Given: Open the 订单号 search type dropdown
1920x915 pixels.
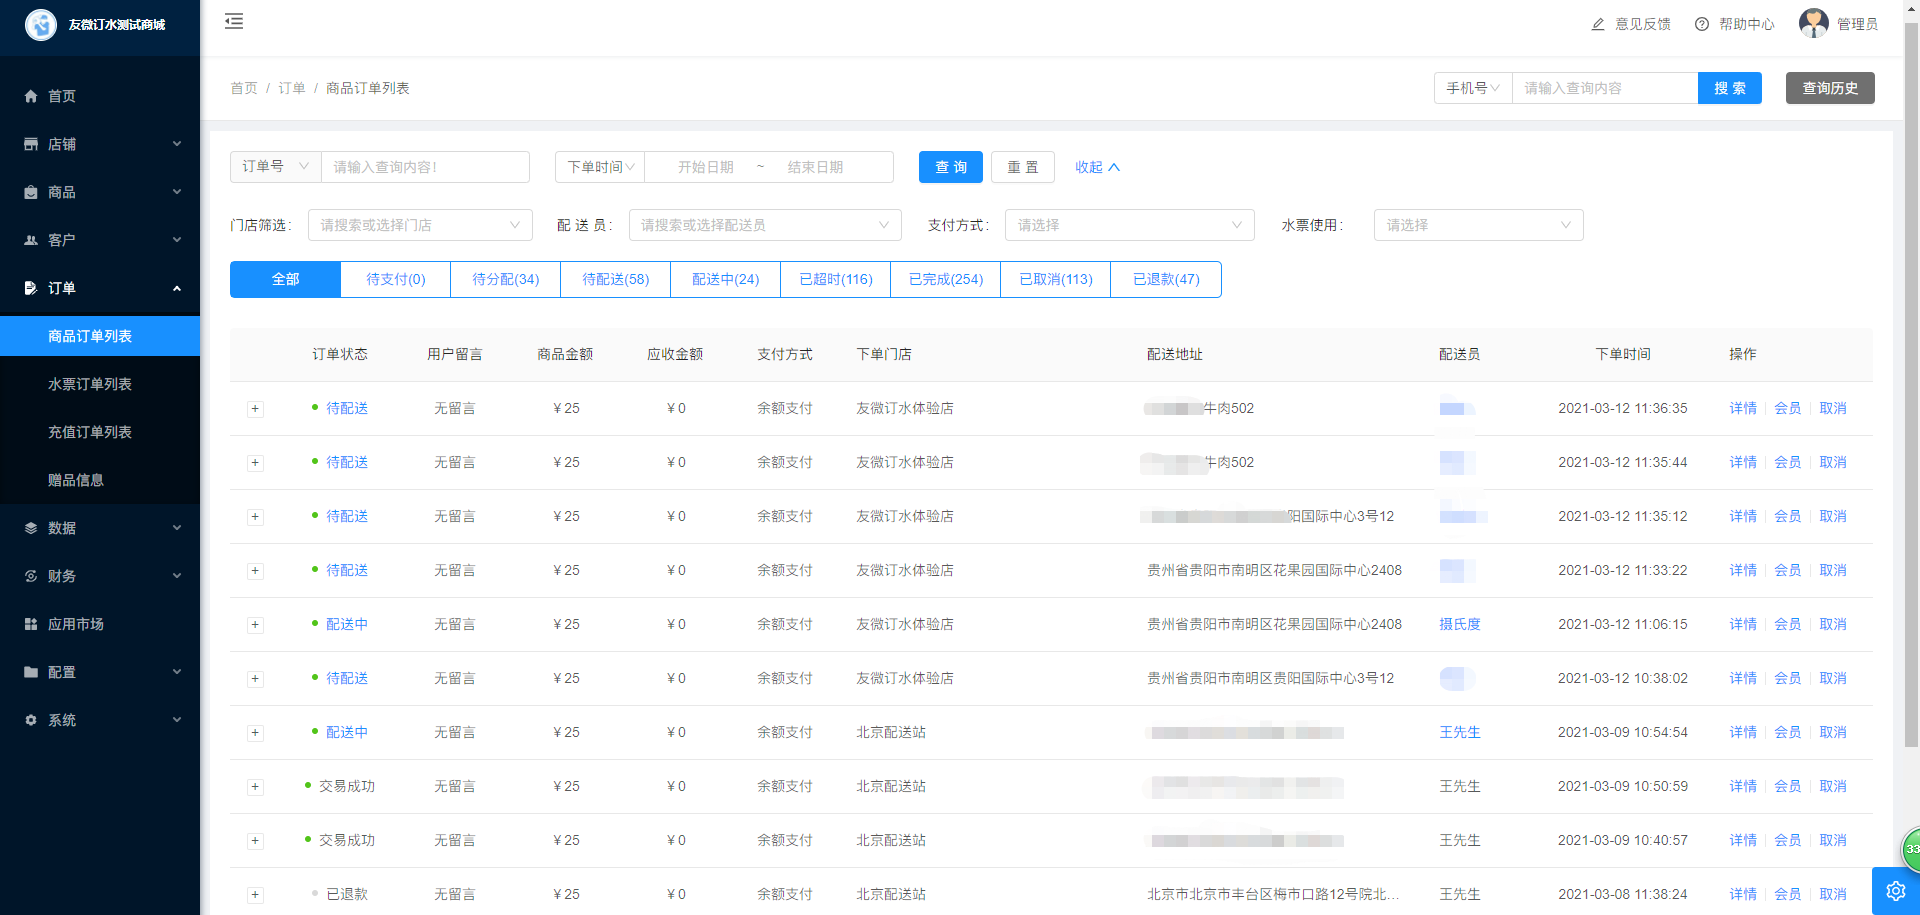Looking at the screenshot, I should point(276,167).
